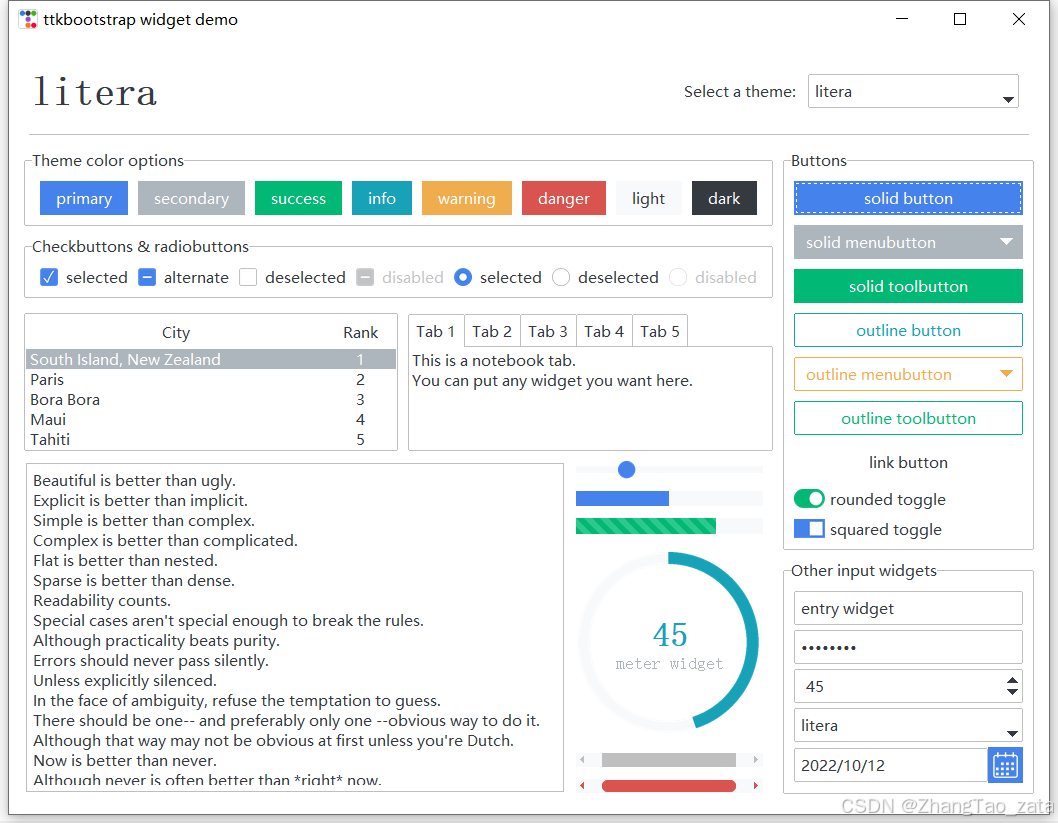Select the Paris row
The height and width of the screenshot is (823, 1058).
(x=211, y=380)
